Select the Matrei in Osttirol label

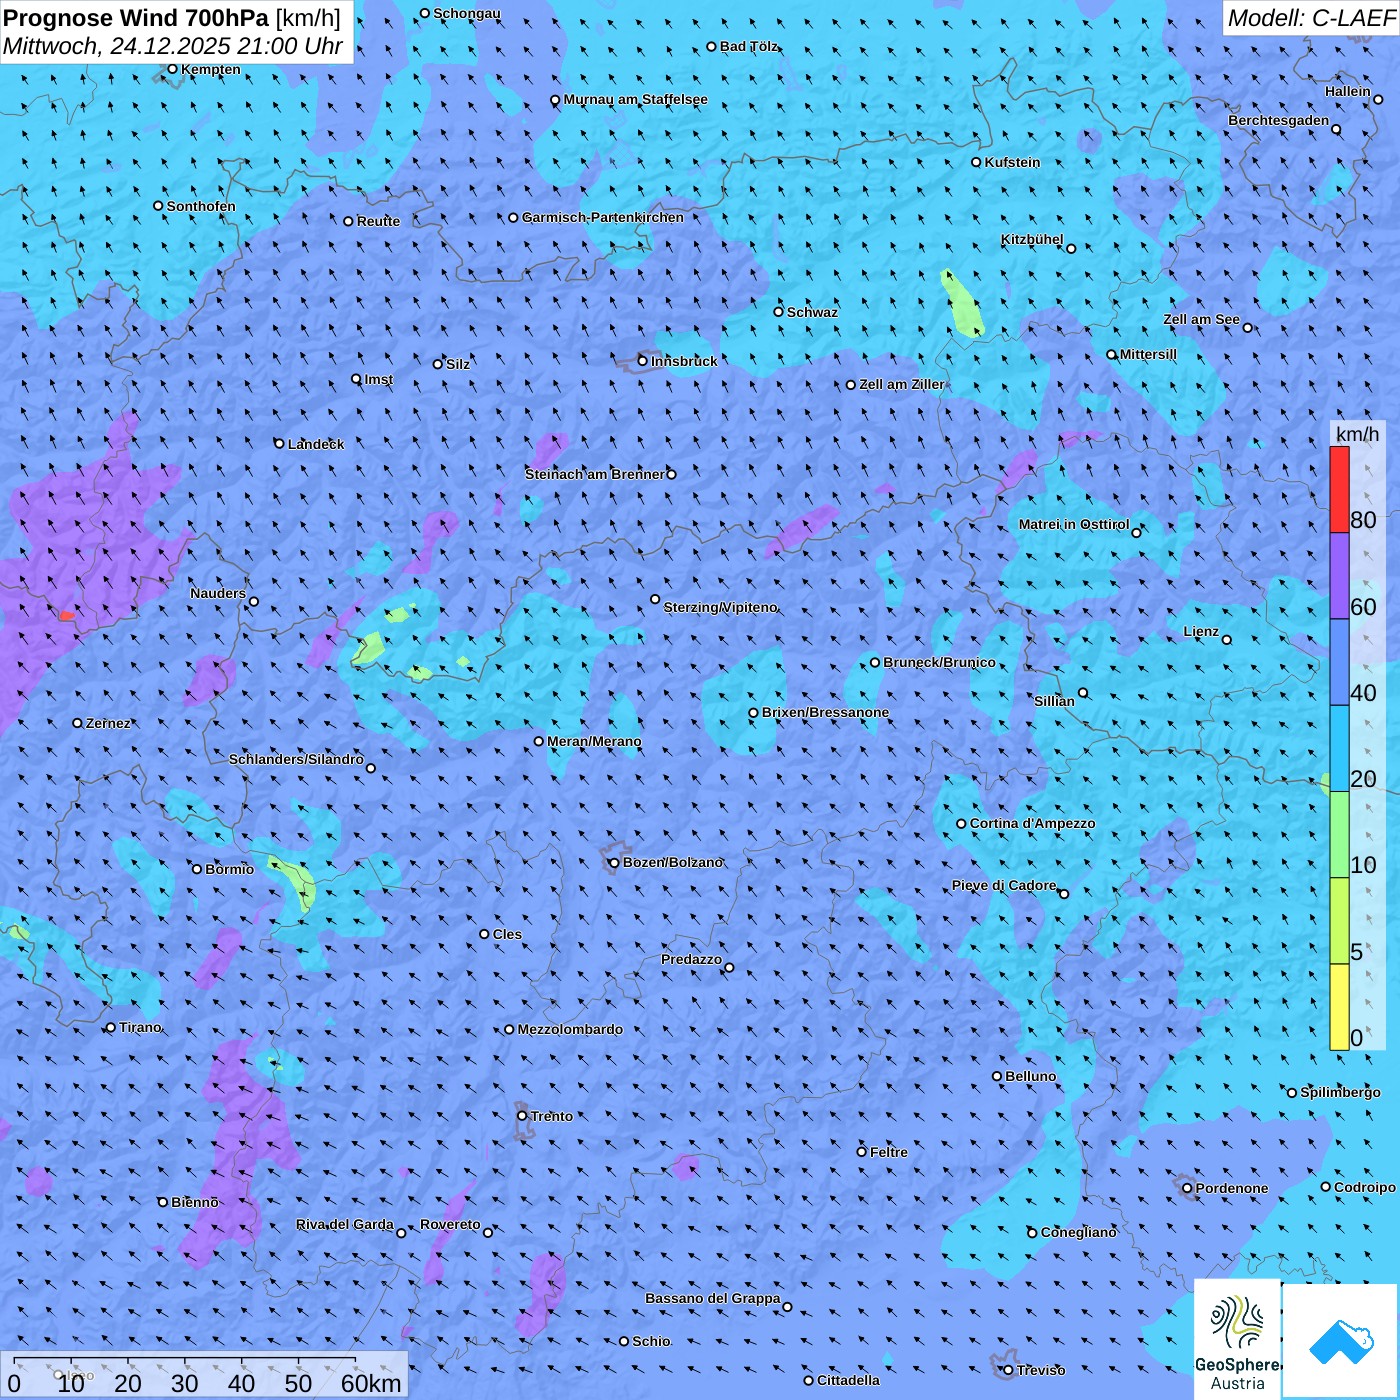coord(1074,524)
